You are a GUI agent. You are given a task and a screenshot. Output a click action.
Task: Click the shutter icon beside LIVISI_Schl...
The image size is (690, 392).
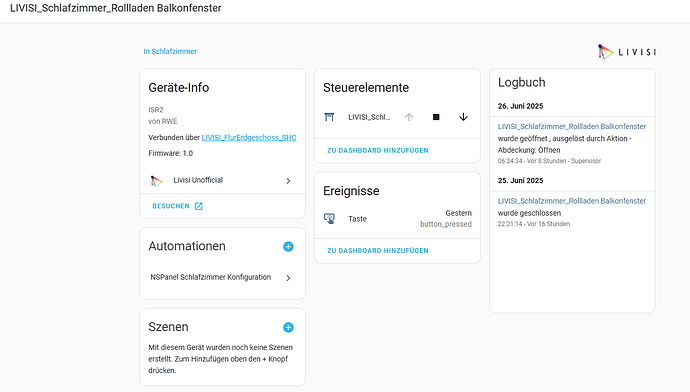click(x=329, y=117)
